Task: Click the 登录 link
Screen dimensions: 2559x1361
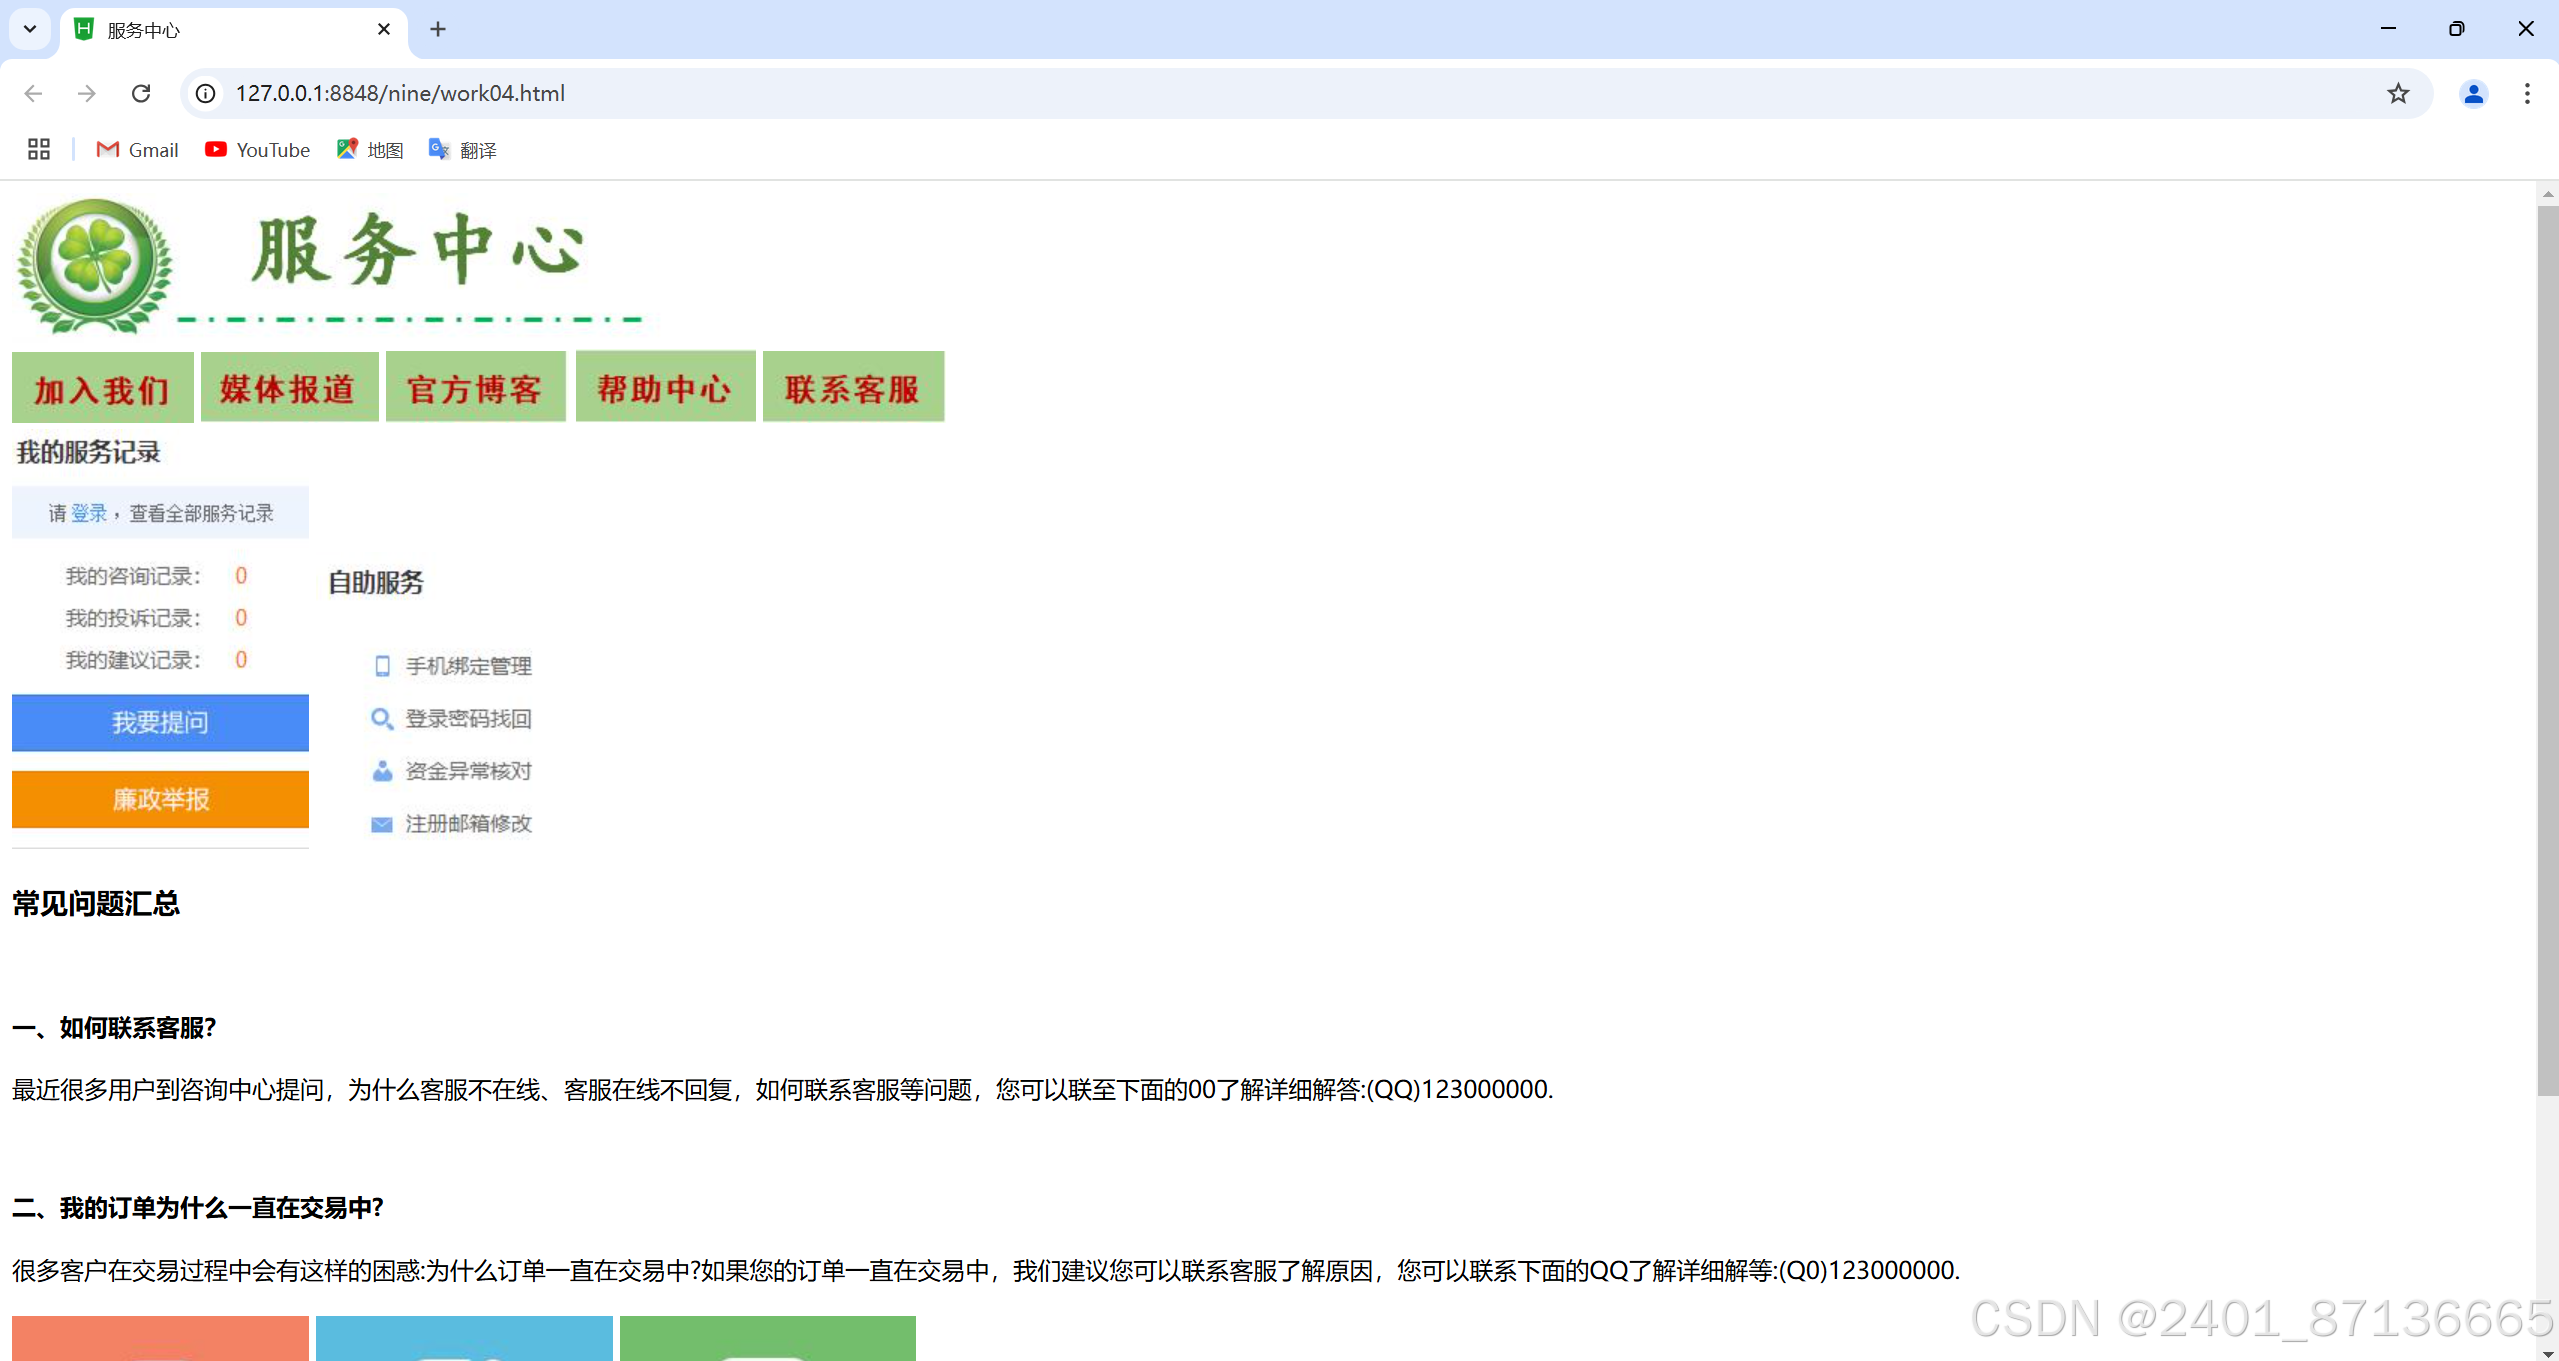Action: (89, 513)
